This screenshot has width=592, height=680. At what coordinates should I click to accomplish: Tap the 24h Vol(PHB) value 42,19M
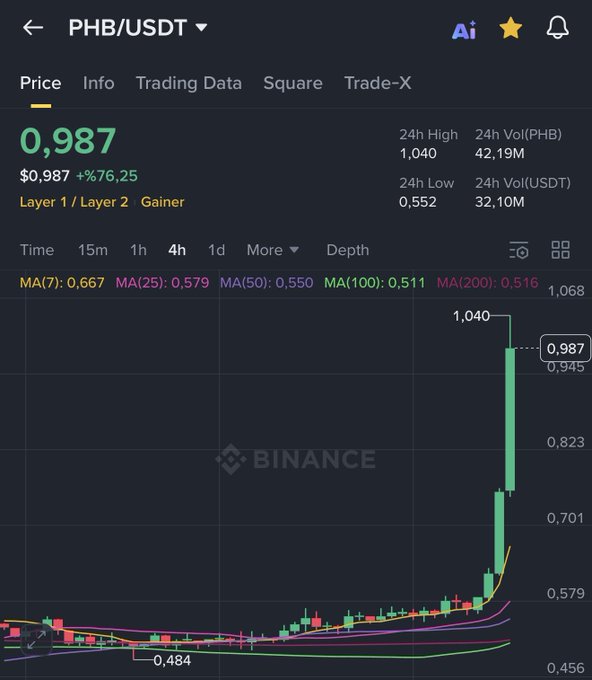(x=500, y=154)
